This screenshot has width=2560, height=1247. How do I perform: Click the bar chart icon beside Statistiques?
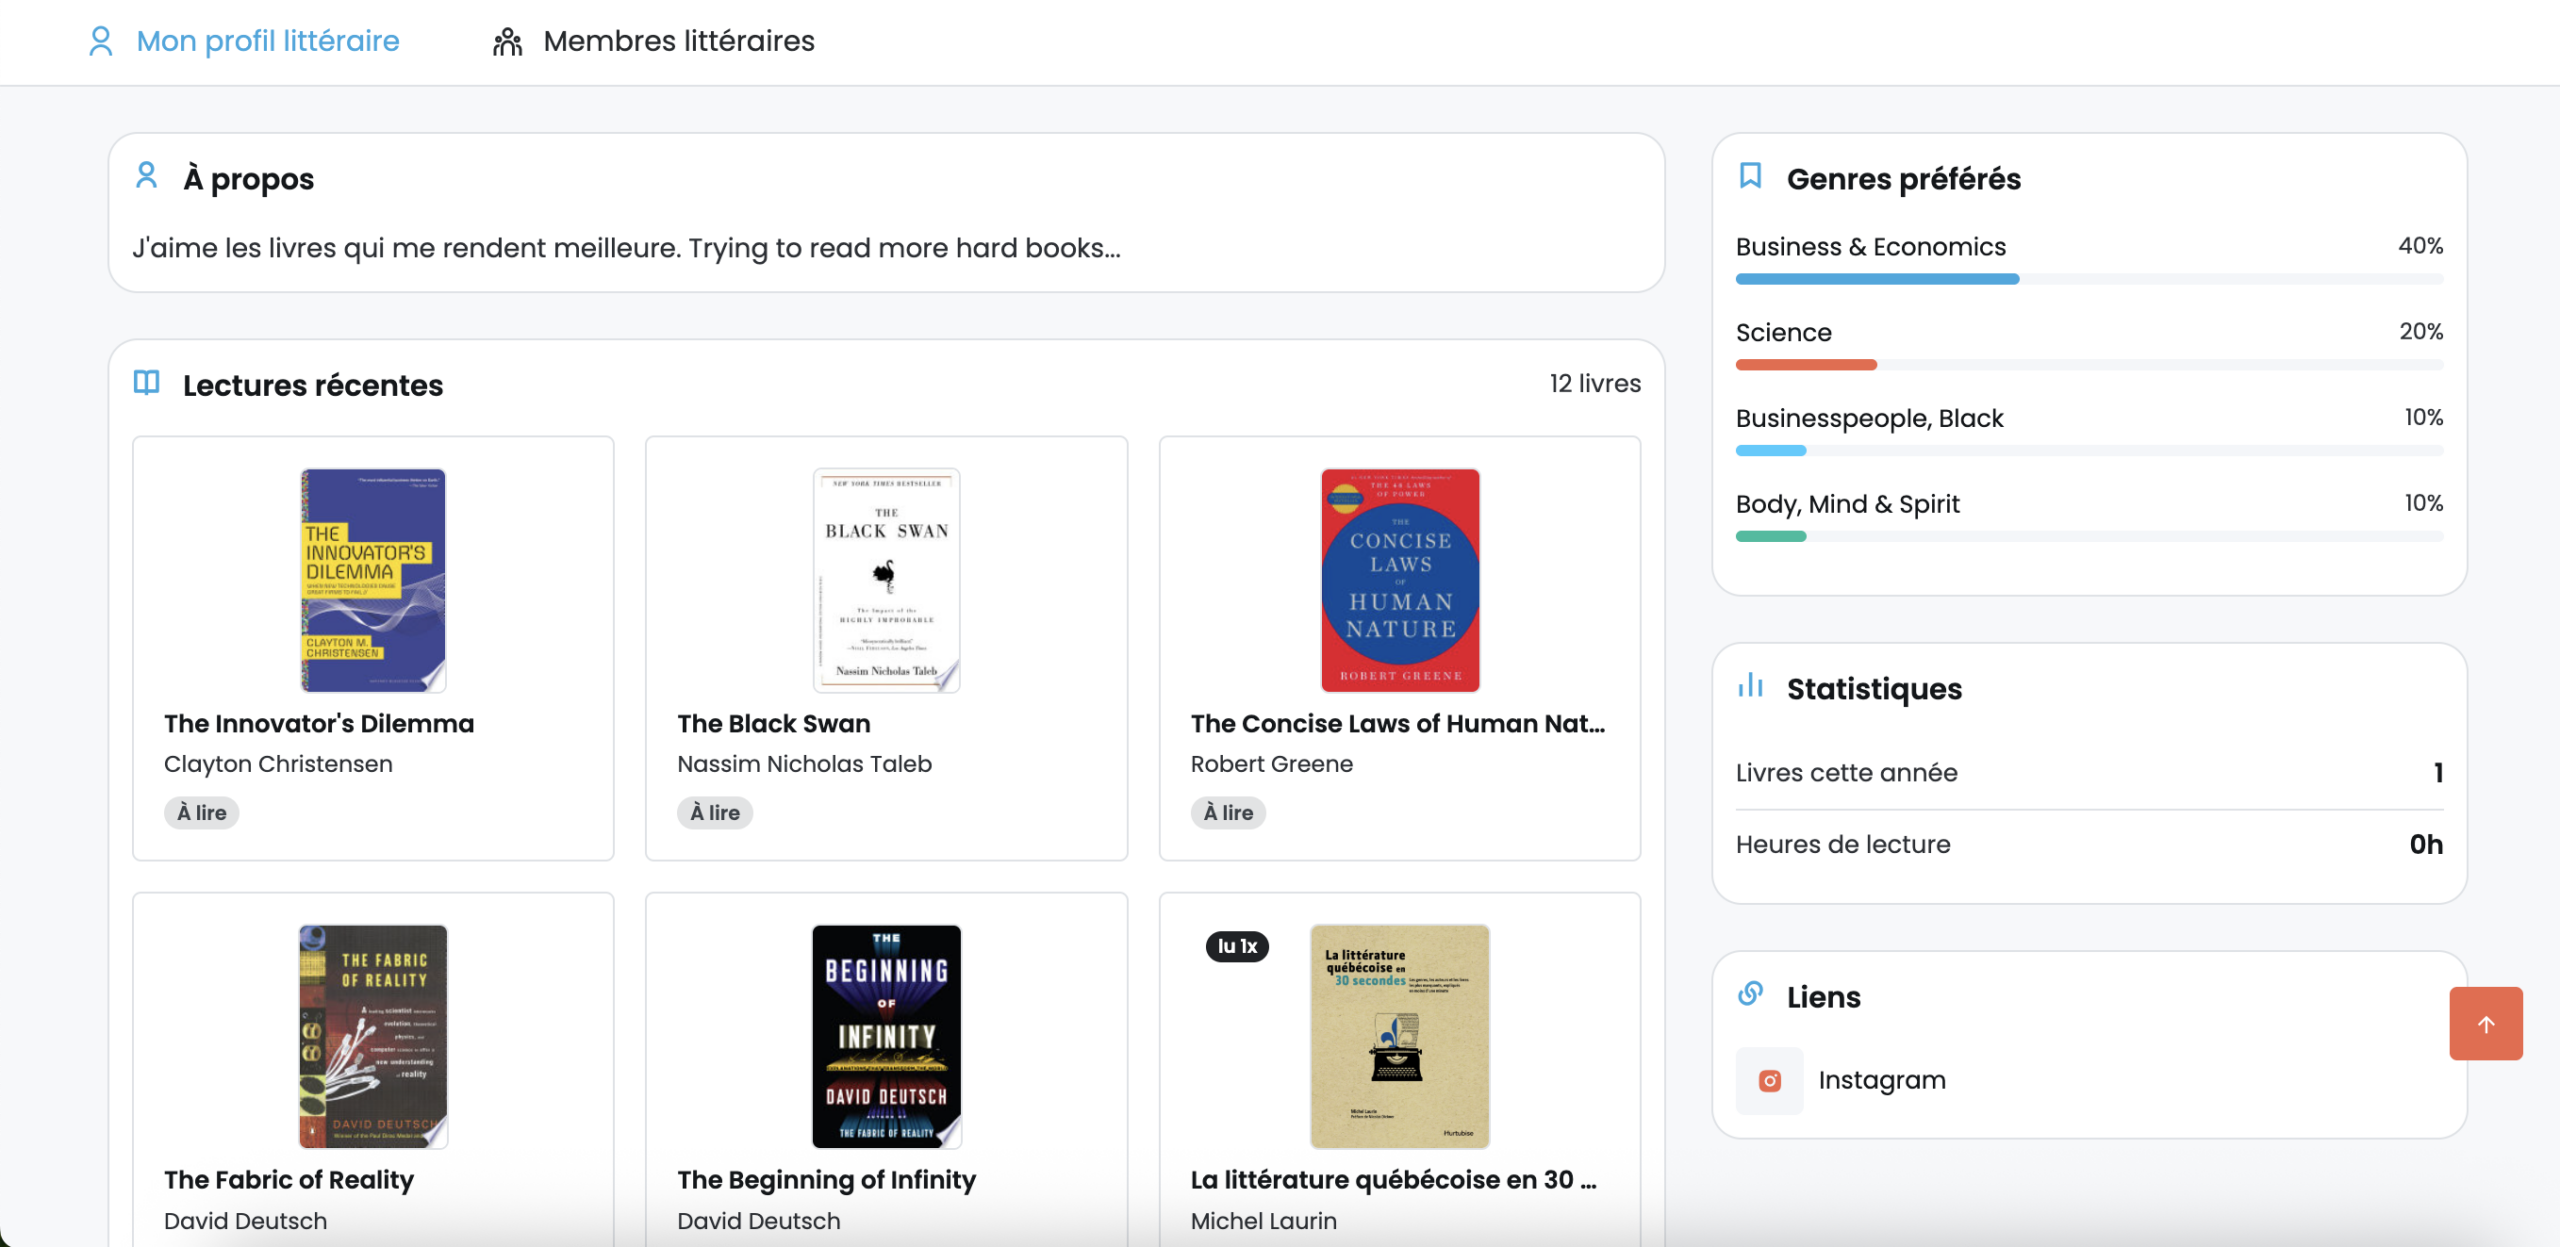click(1750, 686)
